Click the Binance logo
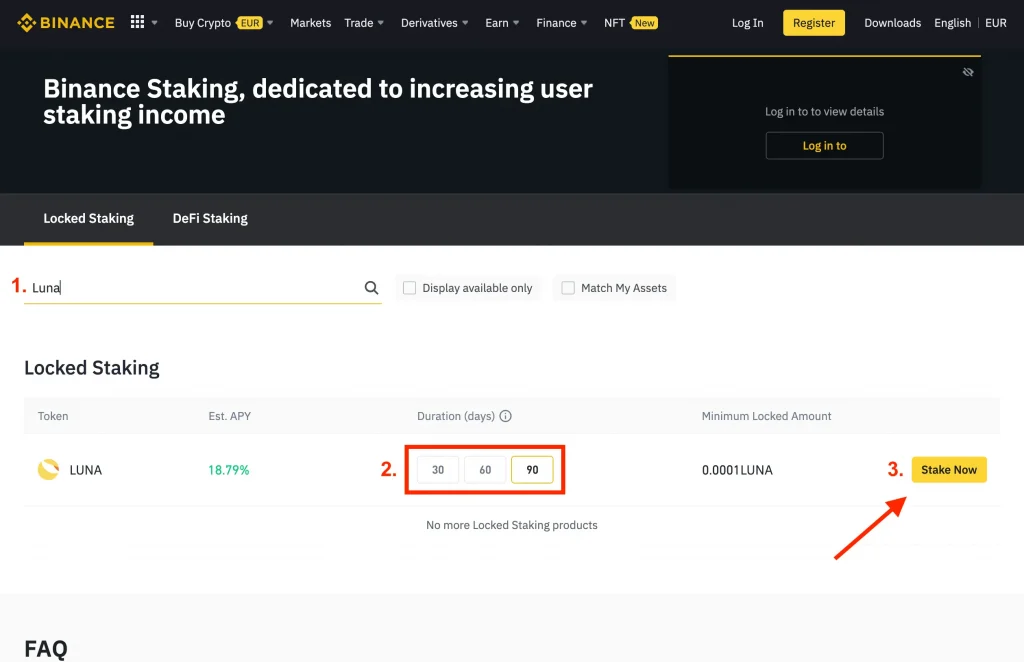The width and height of the screenshot is (1024, 662). (66, 22)
